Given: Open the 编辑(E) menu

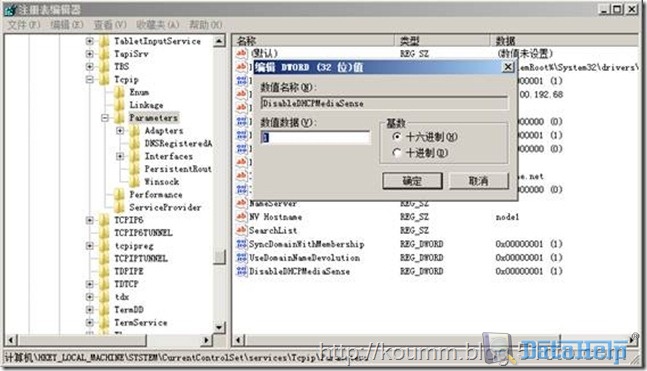Looking at the screenshot, I should (x=67, y=25).
